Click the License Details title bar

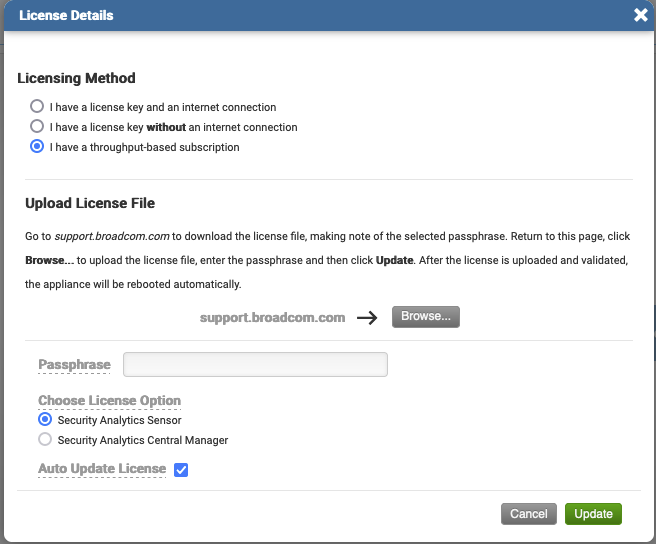(x=300, y=15)
